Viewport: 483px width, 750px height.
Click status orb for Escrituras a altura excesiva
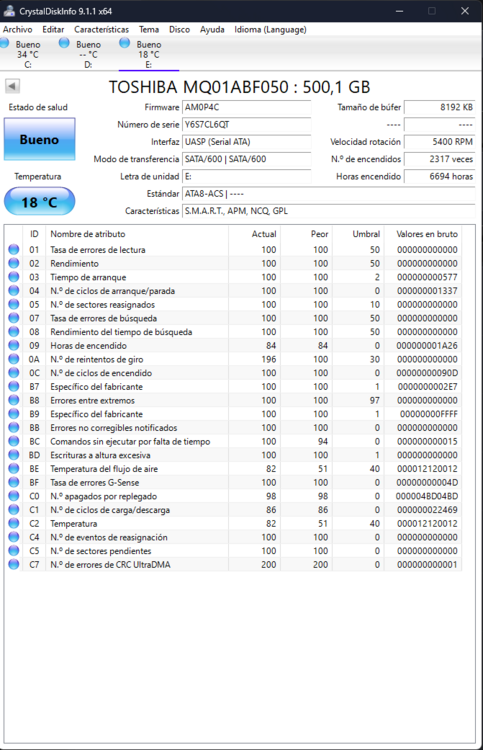pos(14,455)
